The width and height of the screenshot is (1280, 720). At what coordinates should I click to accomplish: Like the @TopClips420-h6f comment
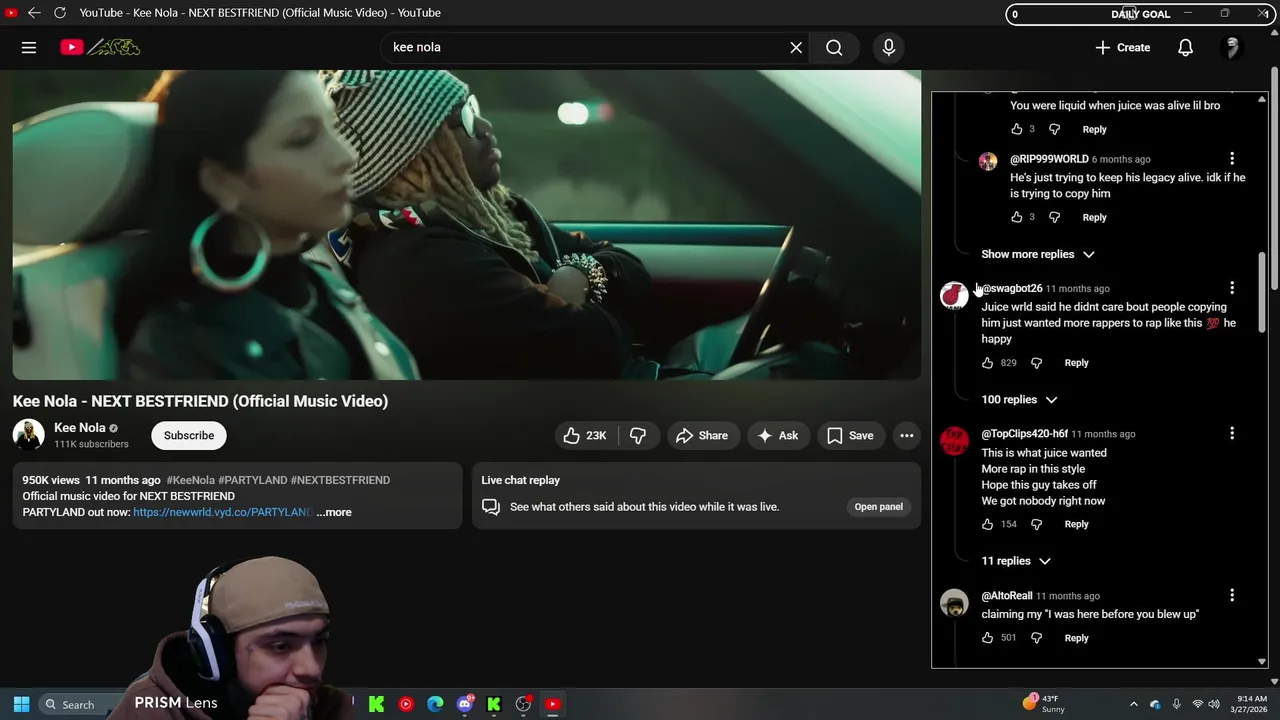(988, 524)
